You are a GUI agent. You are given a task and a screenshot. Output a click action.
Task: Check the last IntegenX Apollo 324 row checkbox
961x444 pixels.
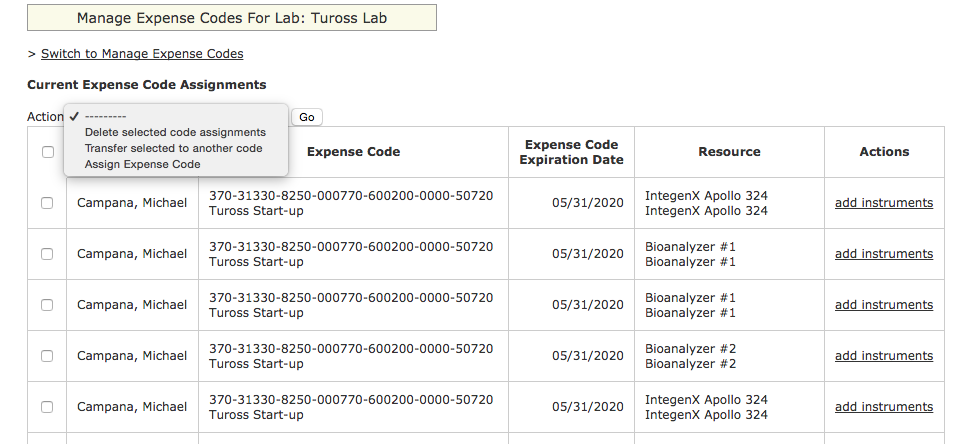(47, 407)
